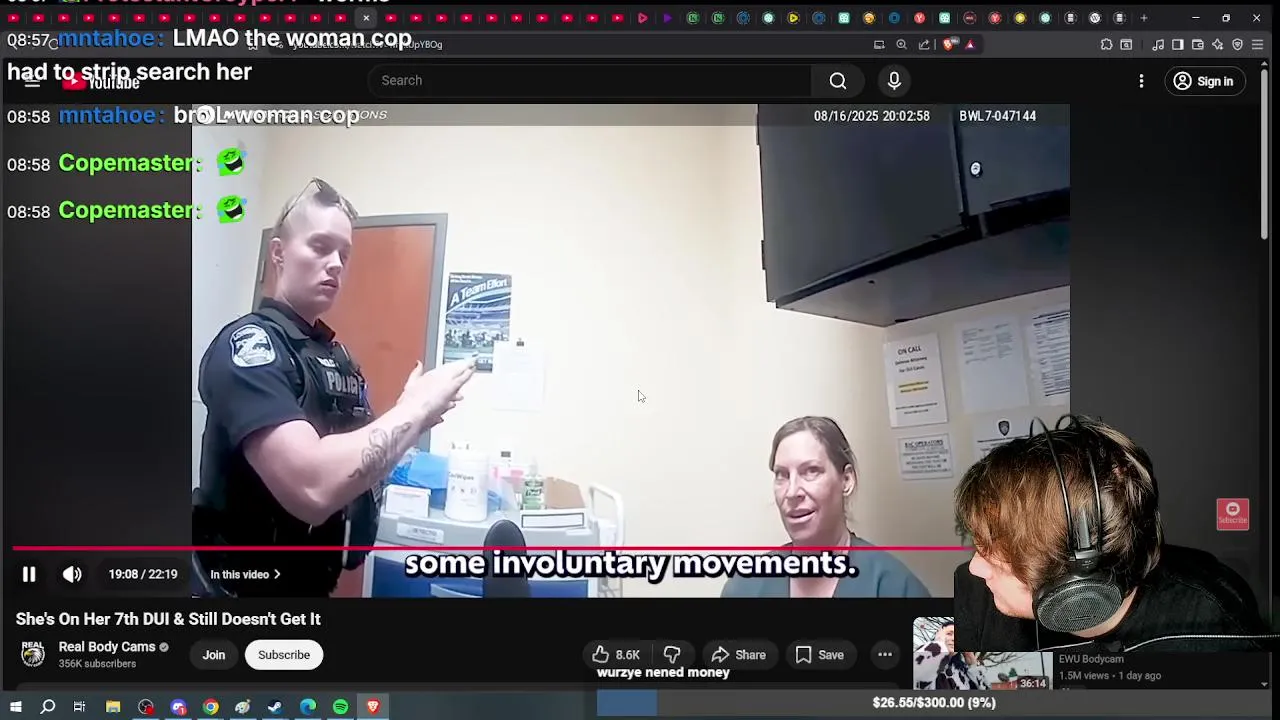The image size is (1280, 720).
Task: Launch Spotify from the taskbar
Action: pos(340,707)
